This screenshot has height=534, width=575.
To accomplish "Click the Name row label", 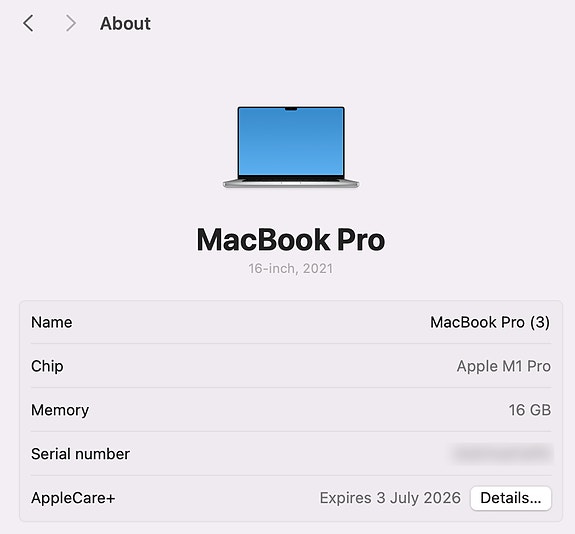I will (x=52, y=322).
